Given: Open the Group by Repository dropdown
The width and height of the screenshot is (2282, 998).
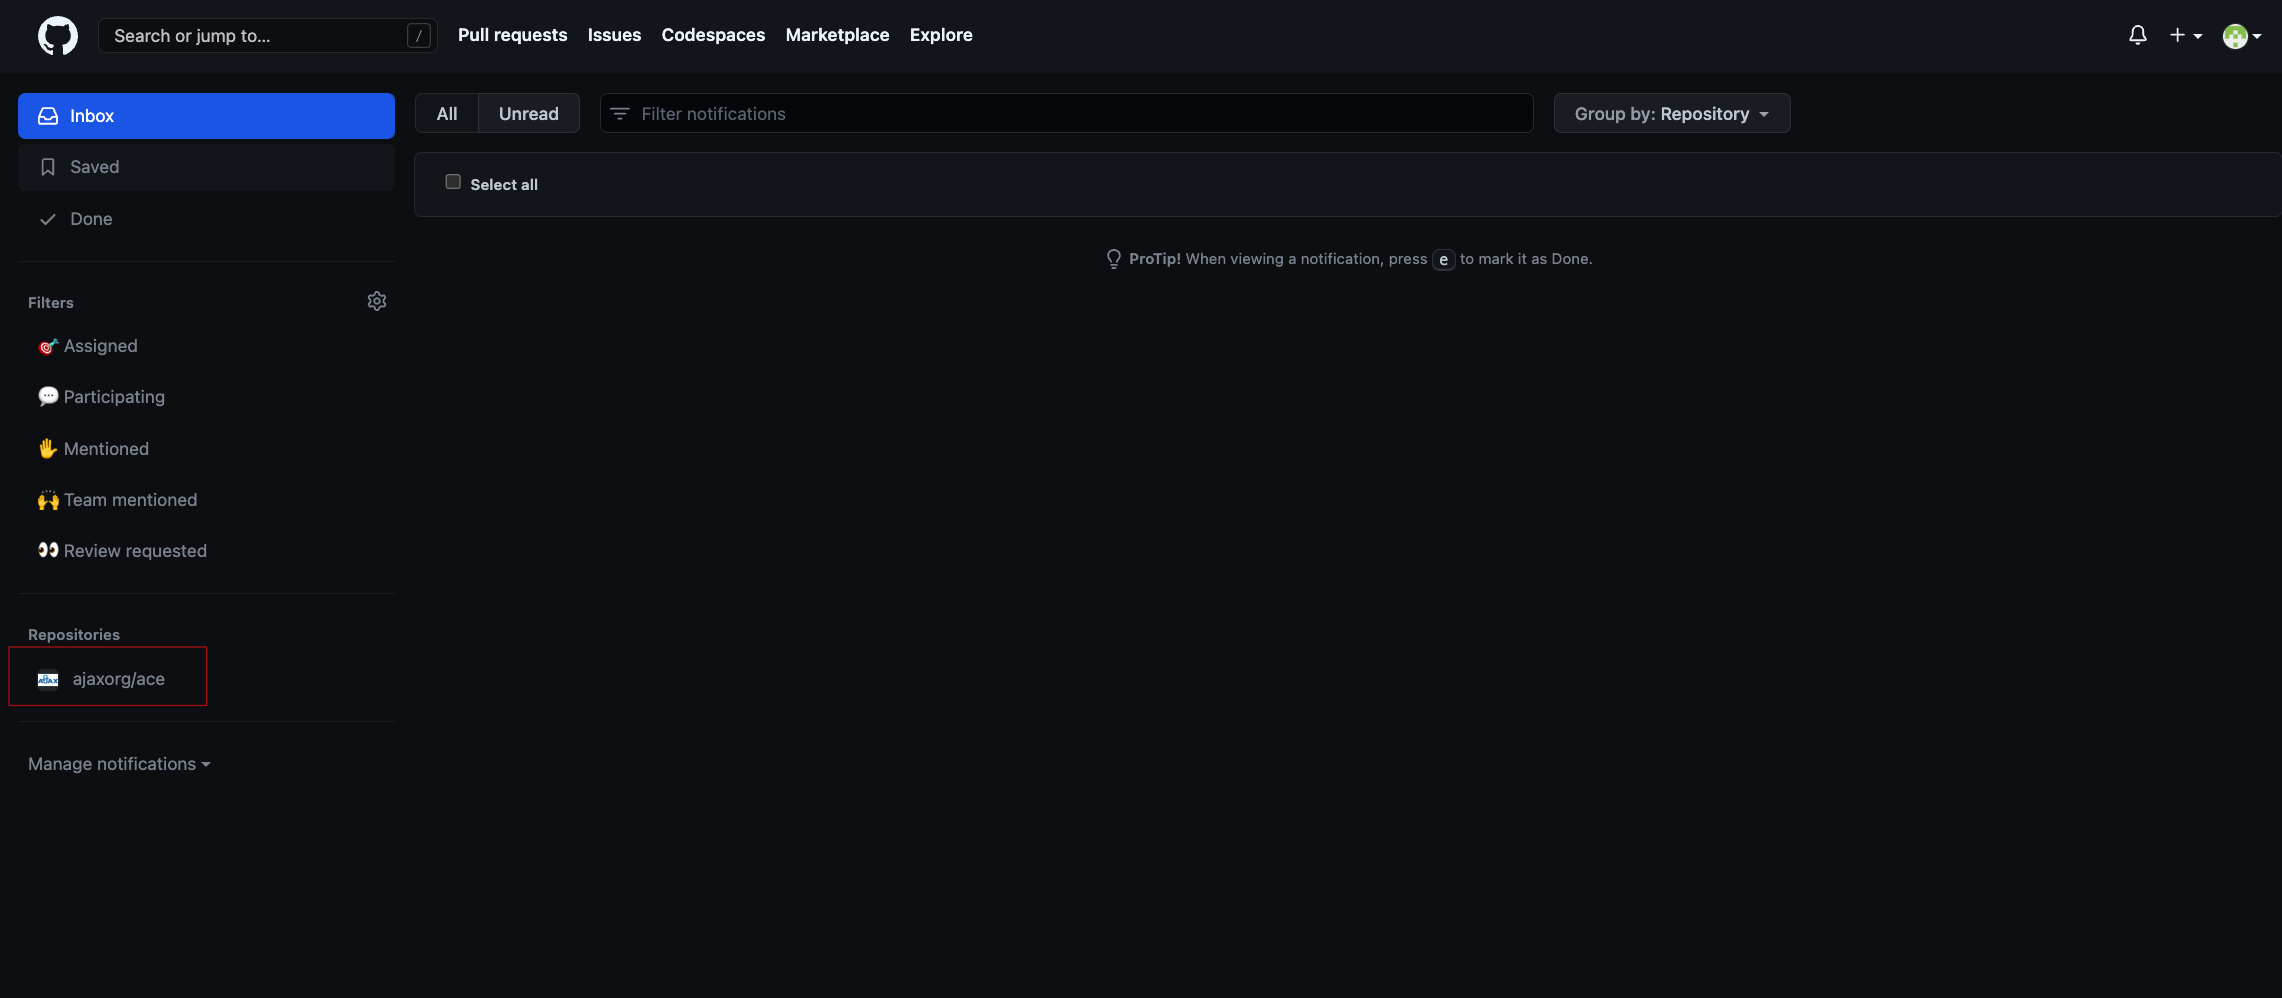Looking at the screenshot, I should [1671, 113].
